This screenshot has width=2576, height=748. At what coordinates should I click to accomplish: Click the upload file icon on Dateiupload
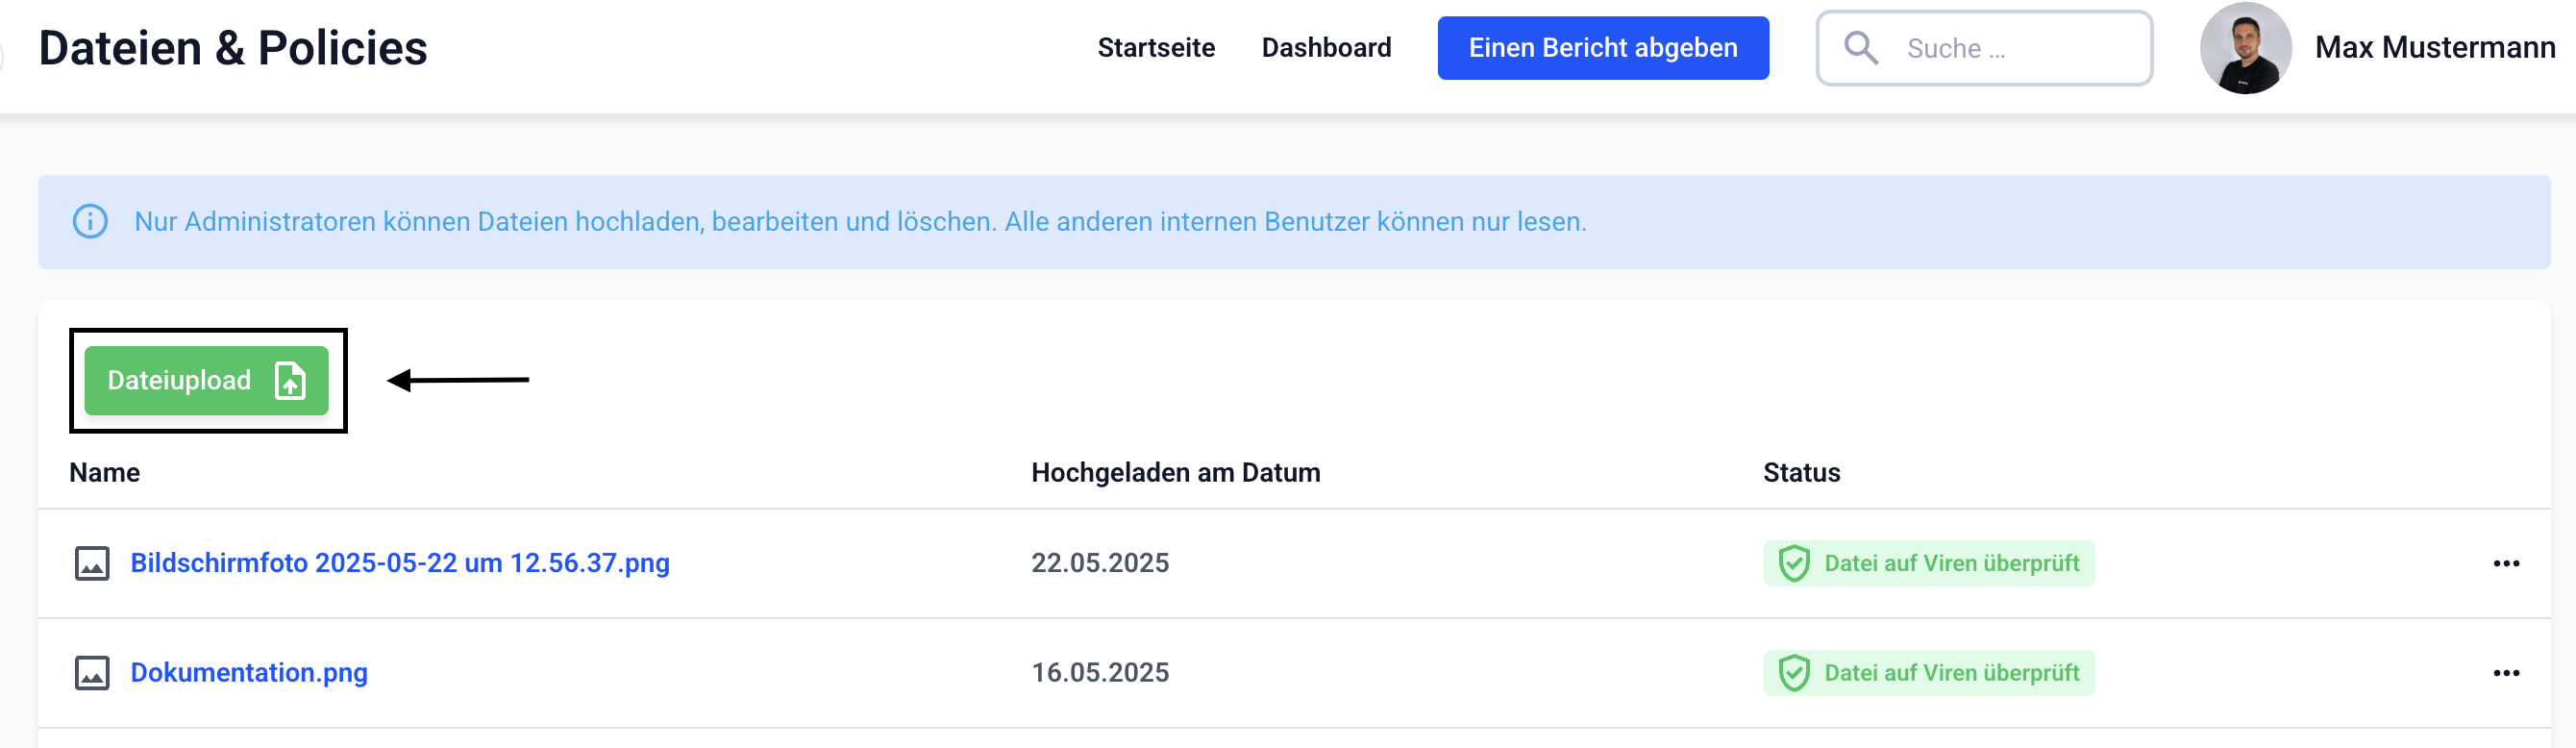pos(290,381)
